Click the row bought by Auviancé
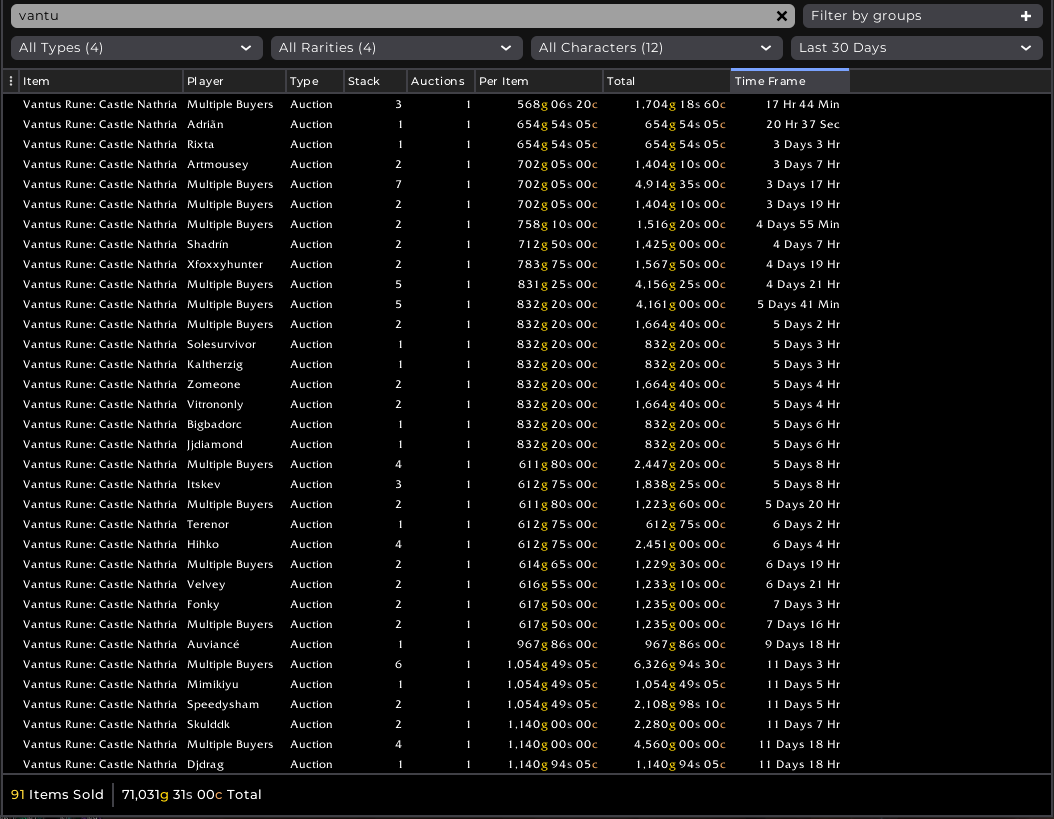Viewport: 1054px width, 819px height. pos(213,645)
